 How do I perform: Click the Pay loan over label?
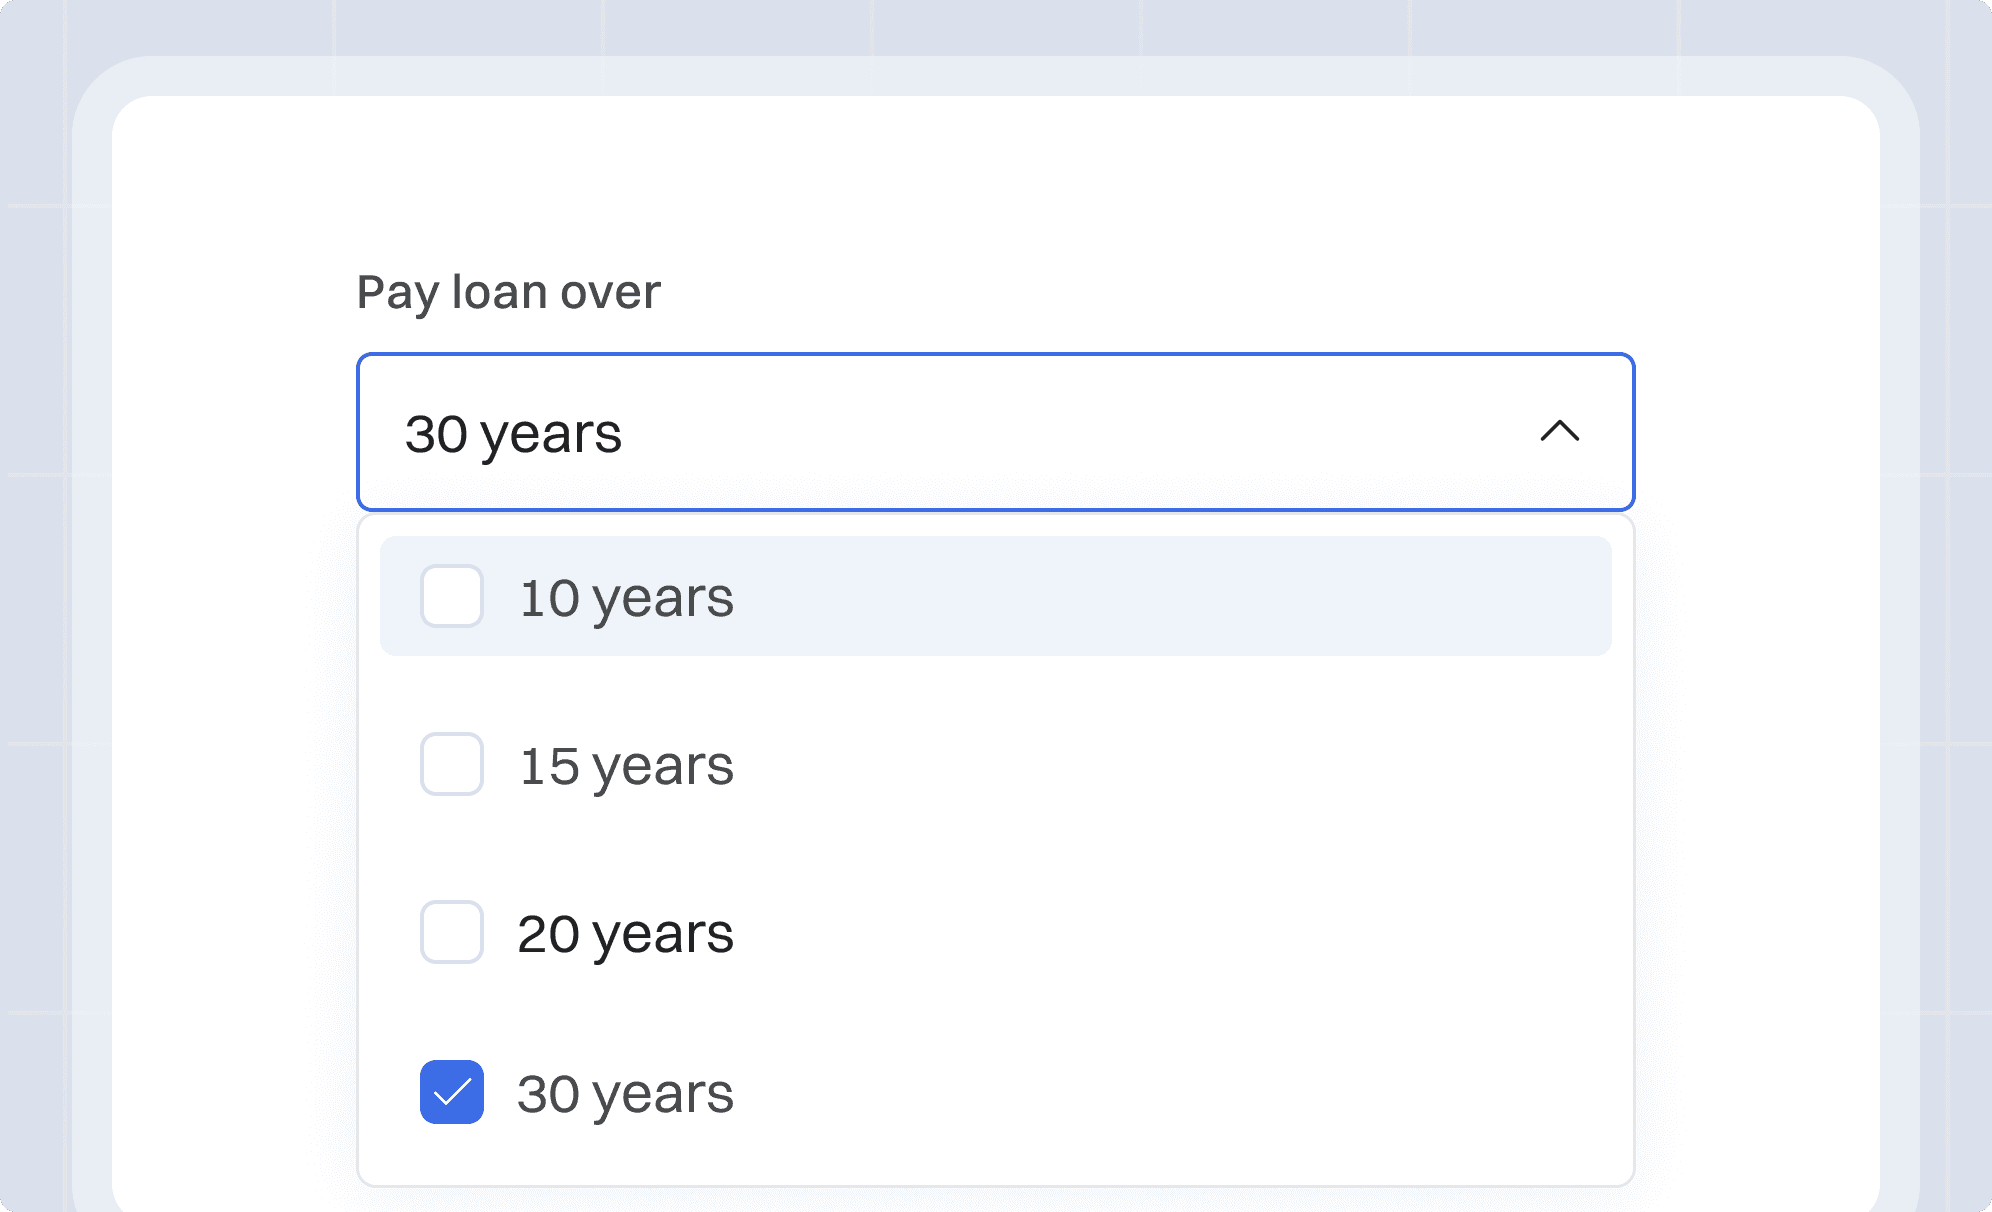point(509,291)
